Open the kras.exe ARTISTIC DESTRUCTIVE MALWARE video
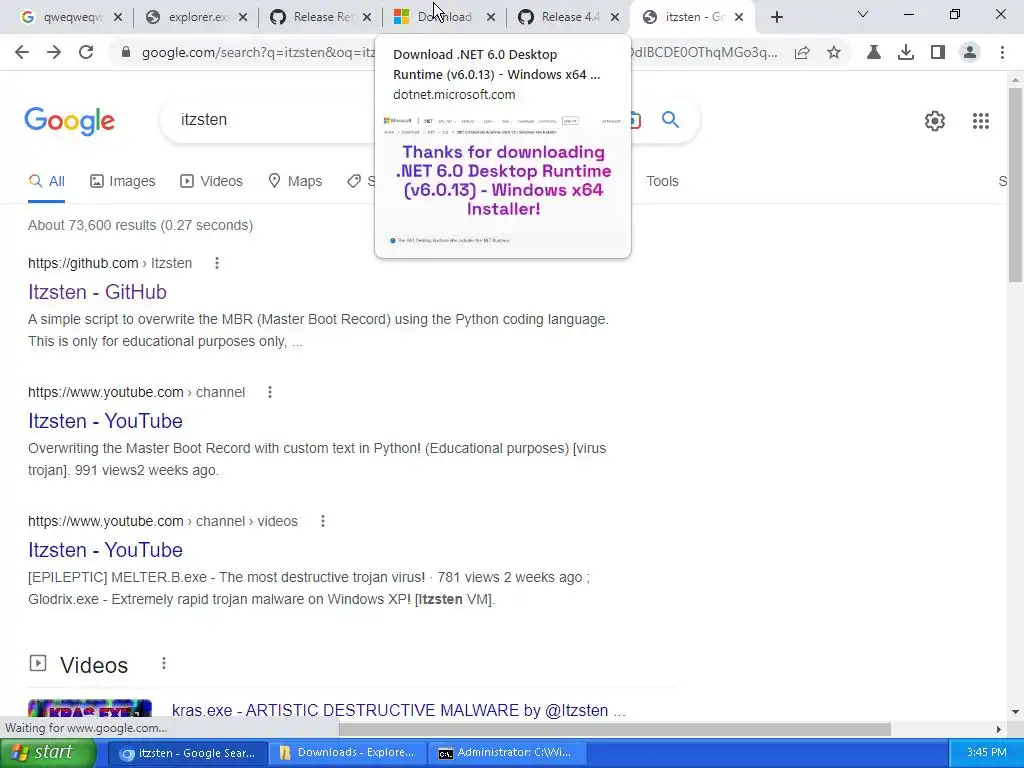Viewport: 1024px width, 768px height. click(x=399, y=710)
